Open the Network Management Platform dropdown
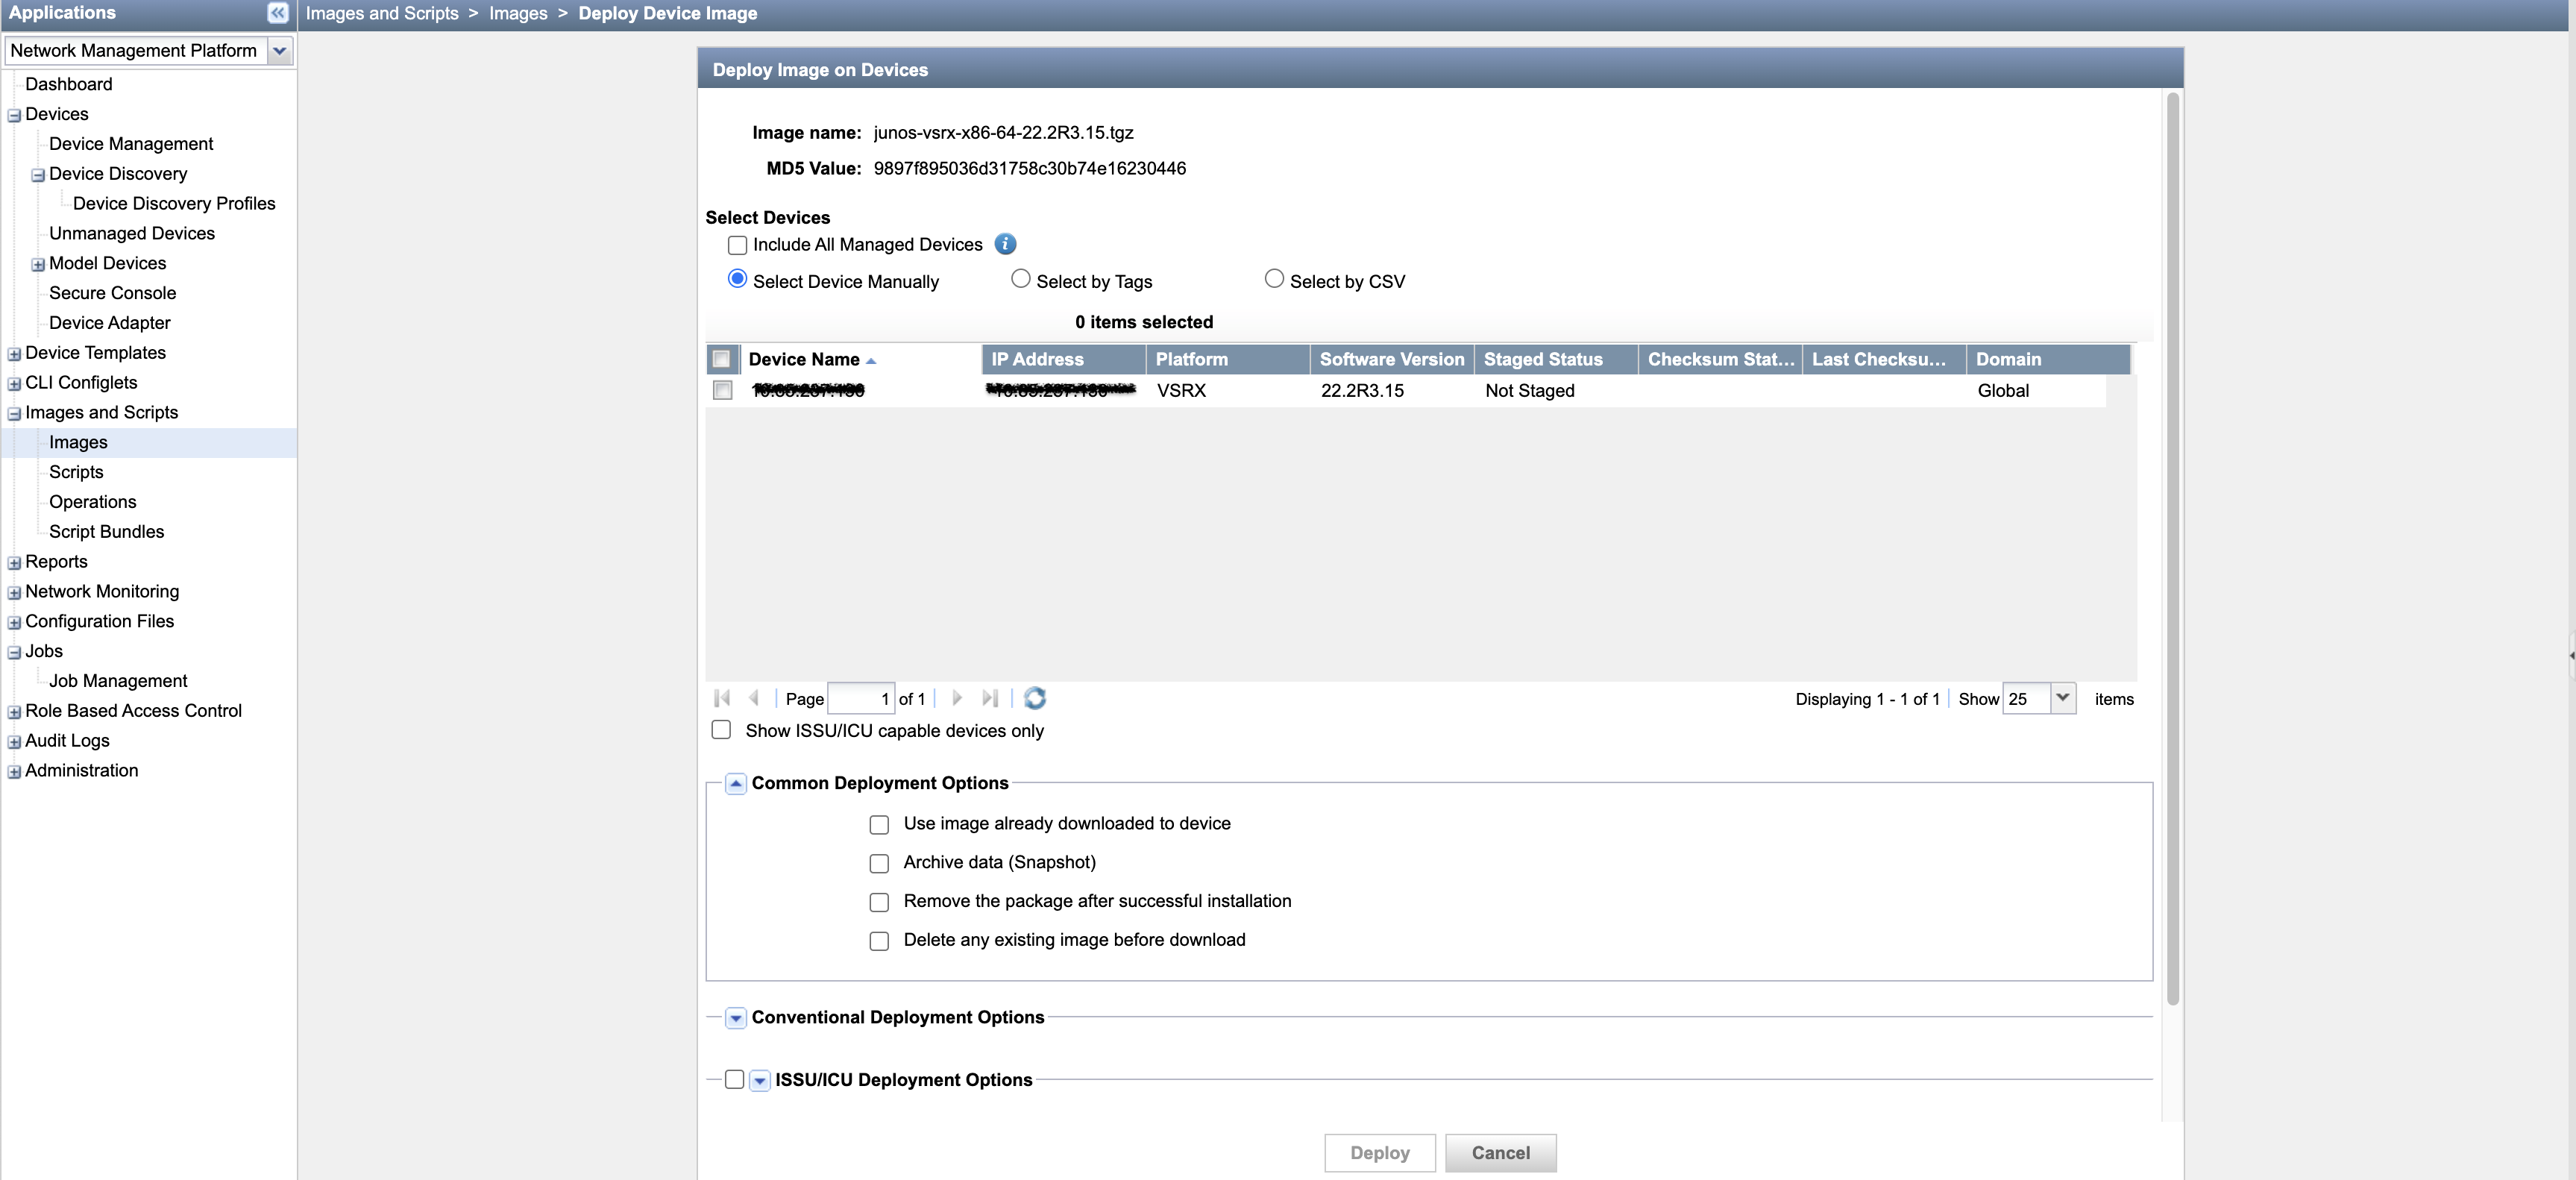The height and width of the screenshot is (1180, 2576). tap(280, 51)
